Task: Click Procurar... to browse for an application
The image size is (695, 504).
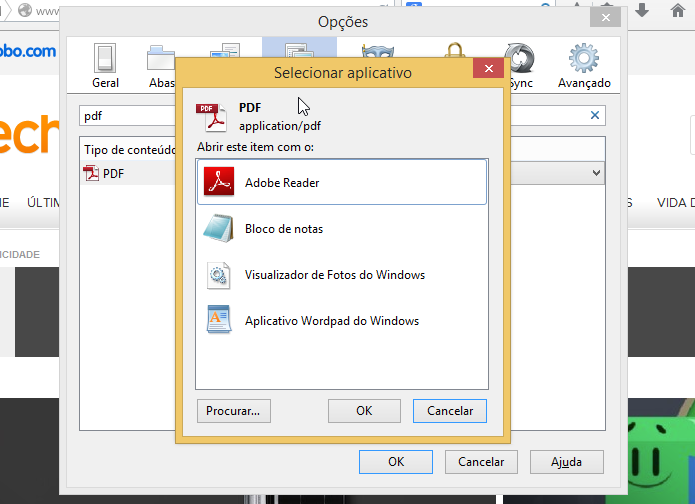Action: 234,411
